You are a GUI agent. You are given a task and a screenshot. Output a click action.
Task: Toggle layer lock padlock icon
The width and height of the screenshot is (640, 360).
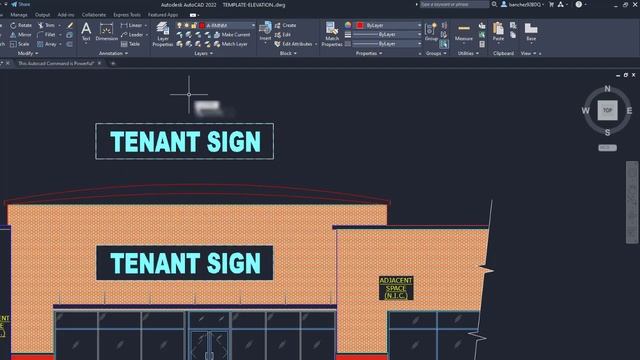194,25
